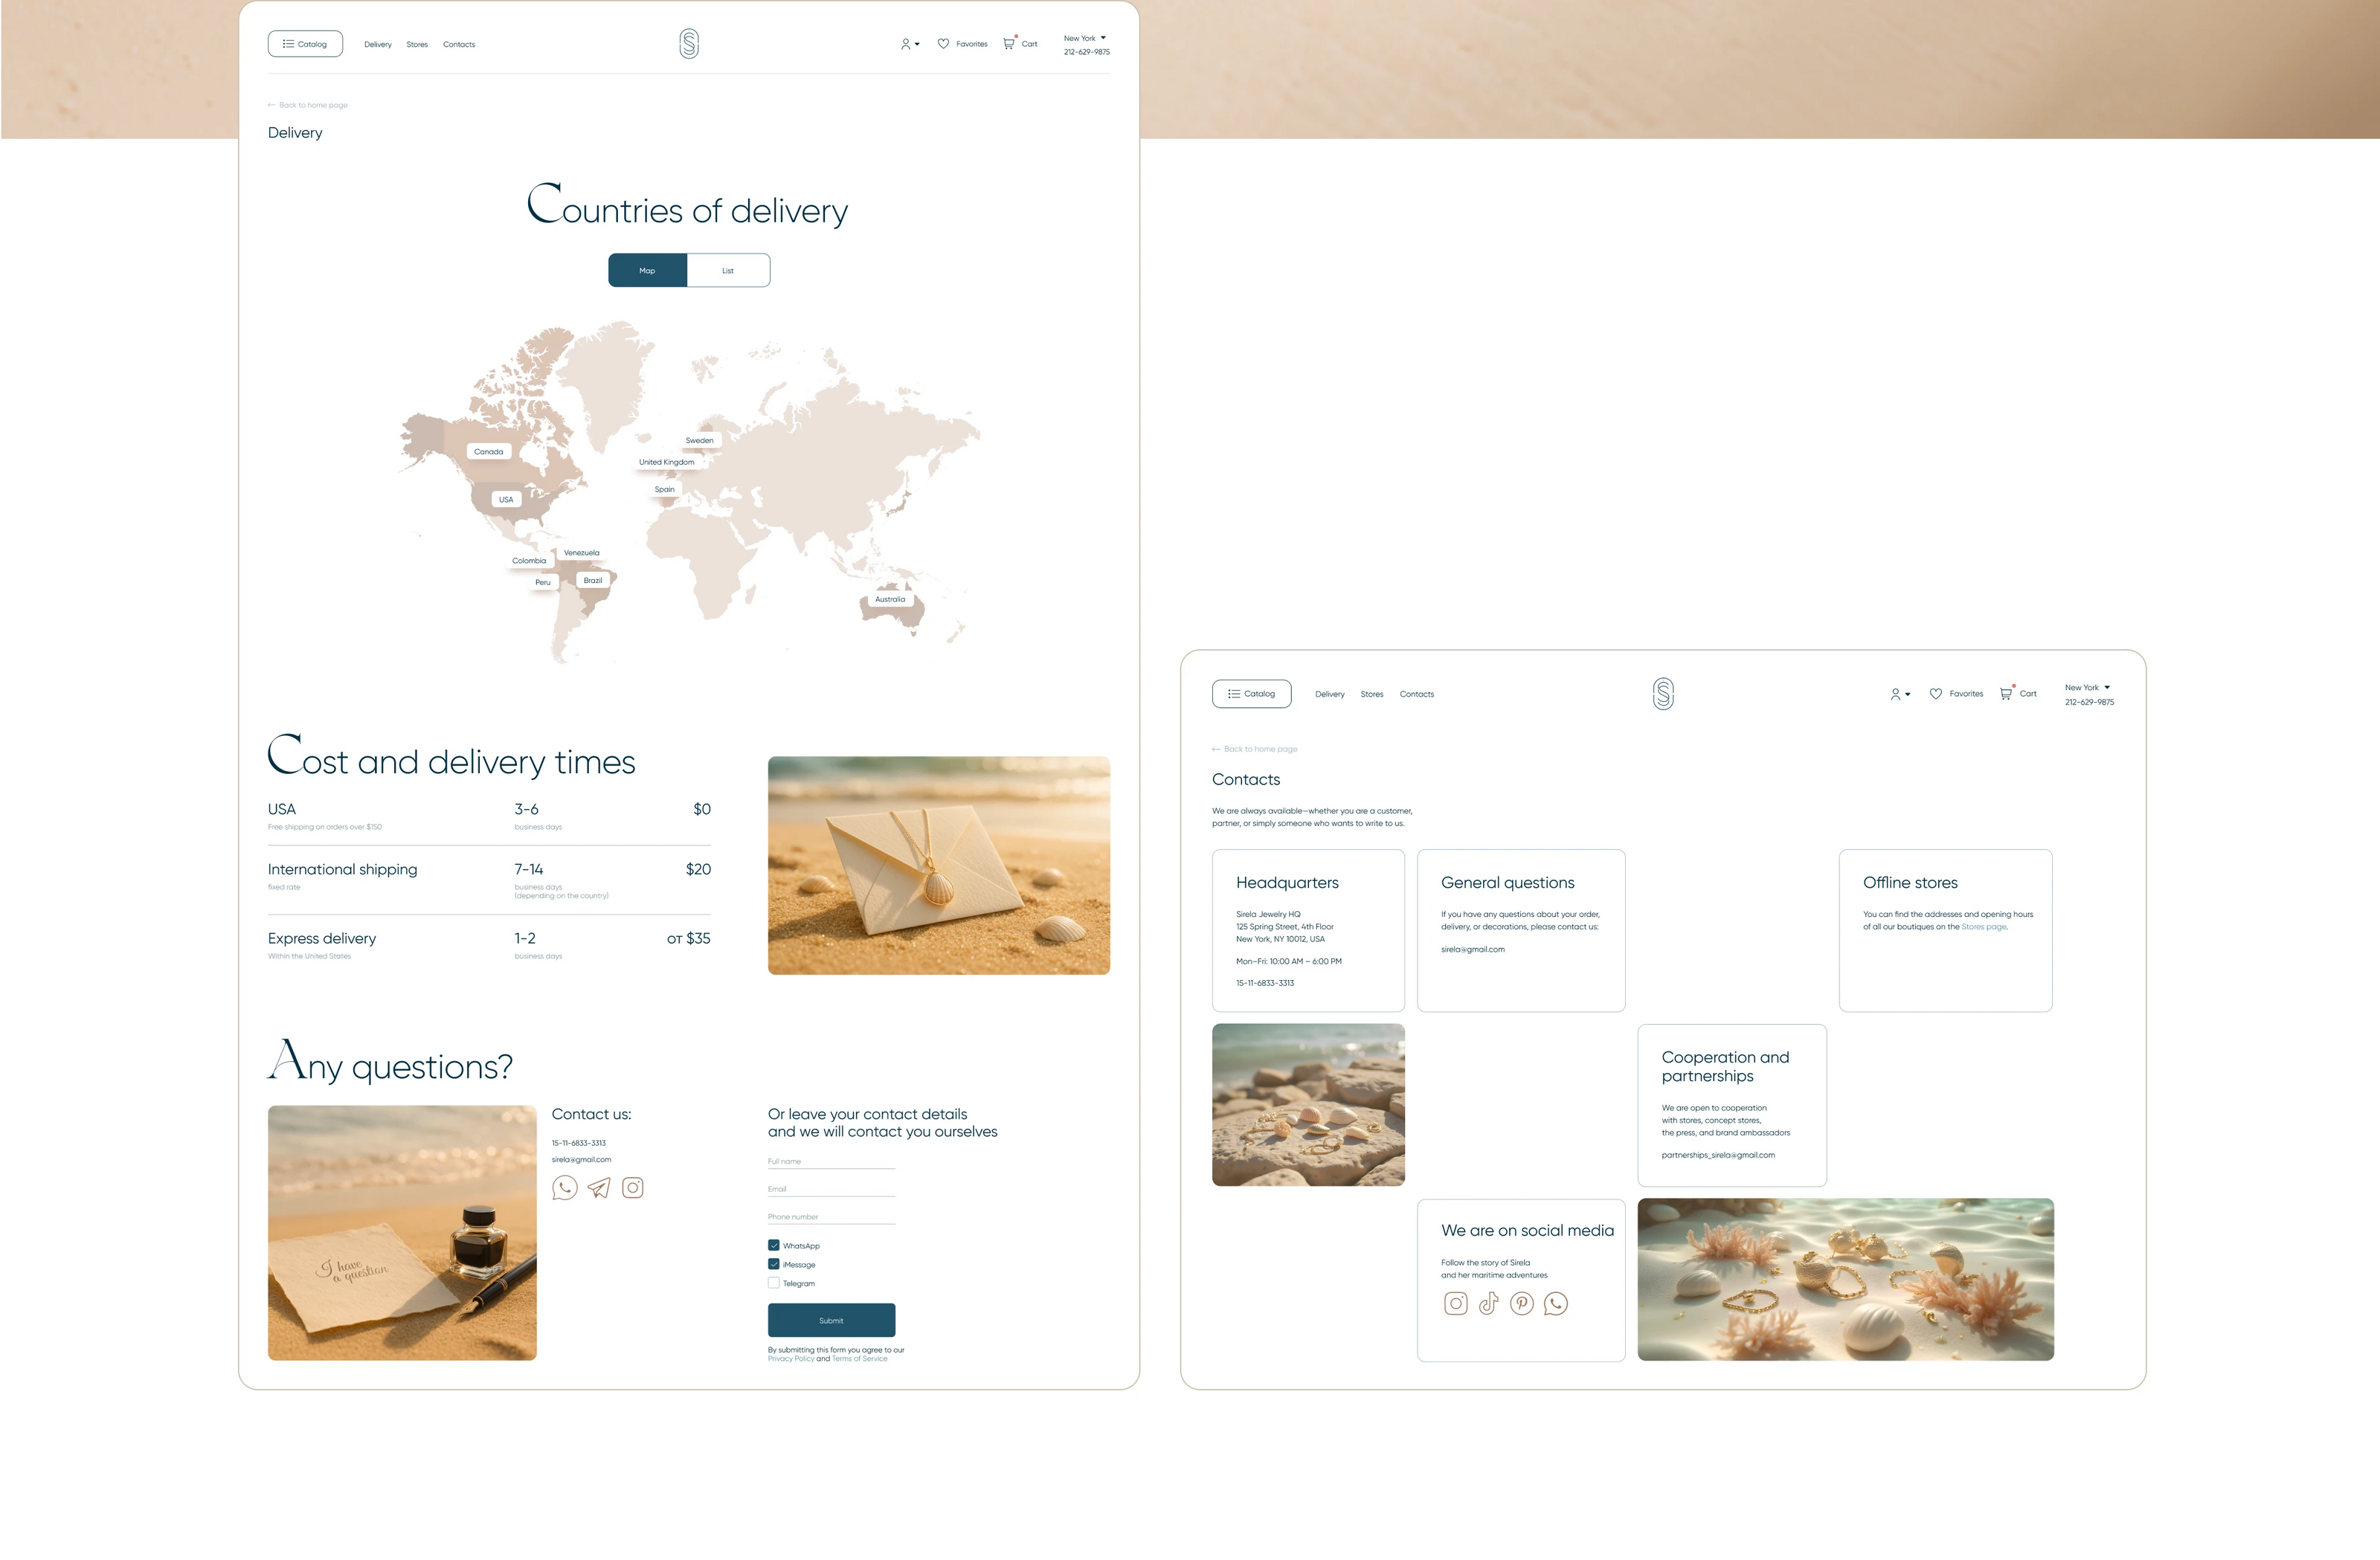This screenshot has height=1560, width=2380.
Task: Uncheck the WhatsApp checkbox
Action: (x=773, y=1246)
